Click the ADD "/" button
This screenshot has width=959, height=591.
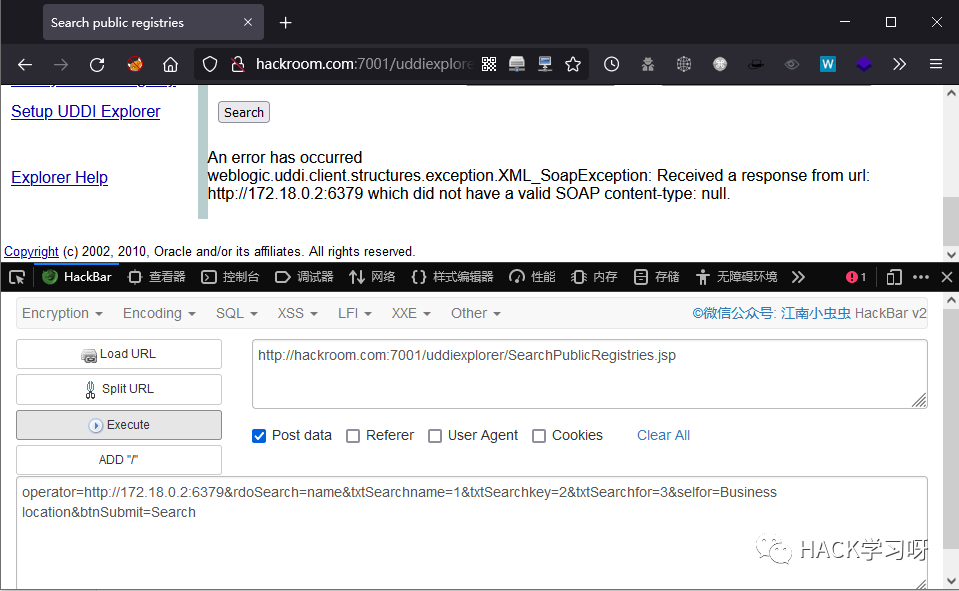tap(119, 460)
